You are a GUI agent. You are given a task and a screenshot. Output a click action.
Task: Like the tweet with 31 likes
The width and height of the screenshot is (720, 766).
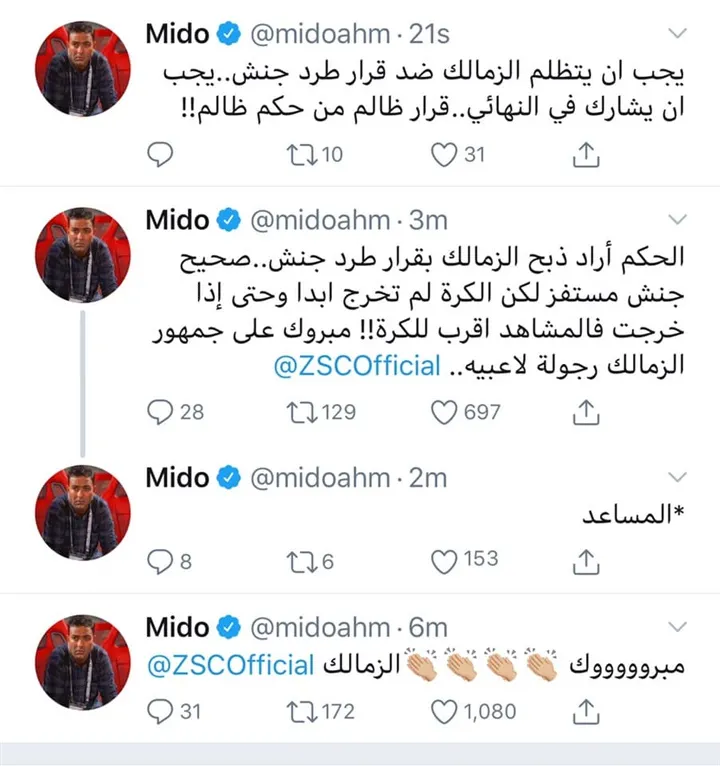(443, 153)
